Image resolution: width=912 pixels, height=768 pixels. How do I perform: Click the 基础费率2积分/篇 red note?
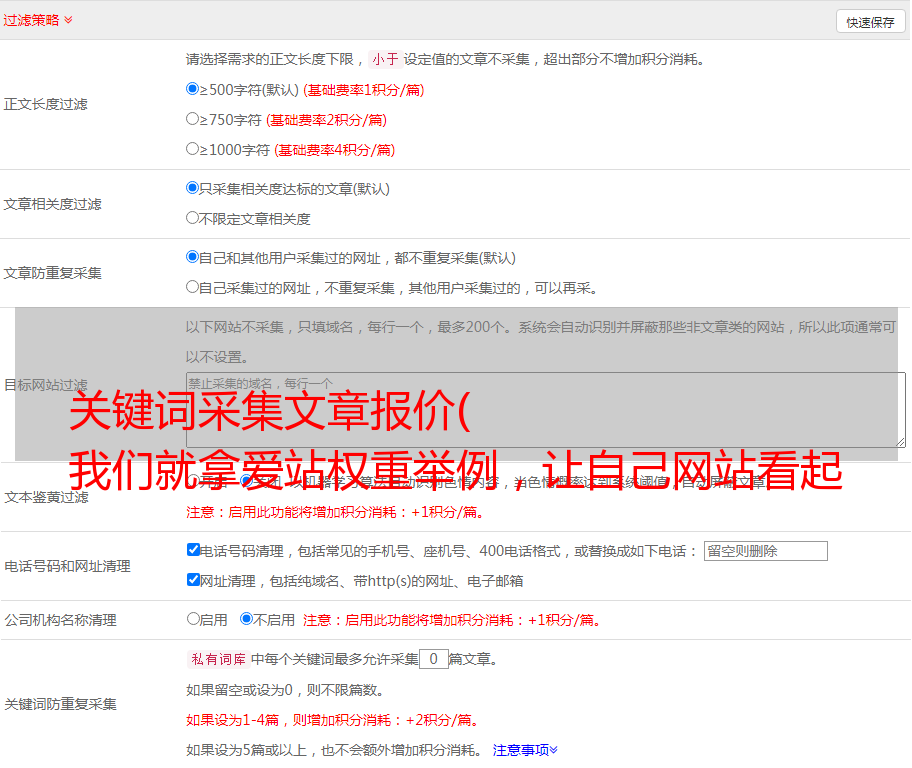tap(326, 120)
